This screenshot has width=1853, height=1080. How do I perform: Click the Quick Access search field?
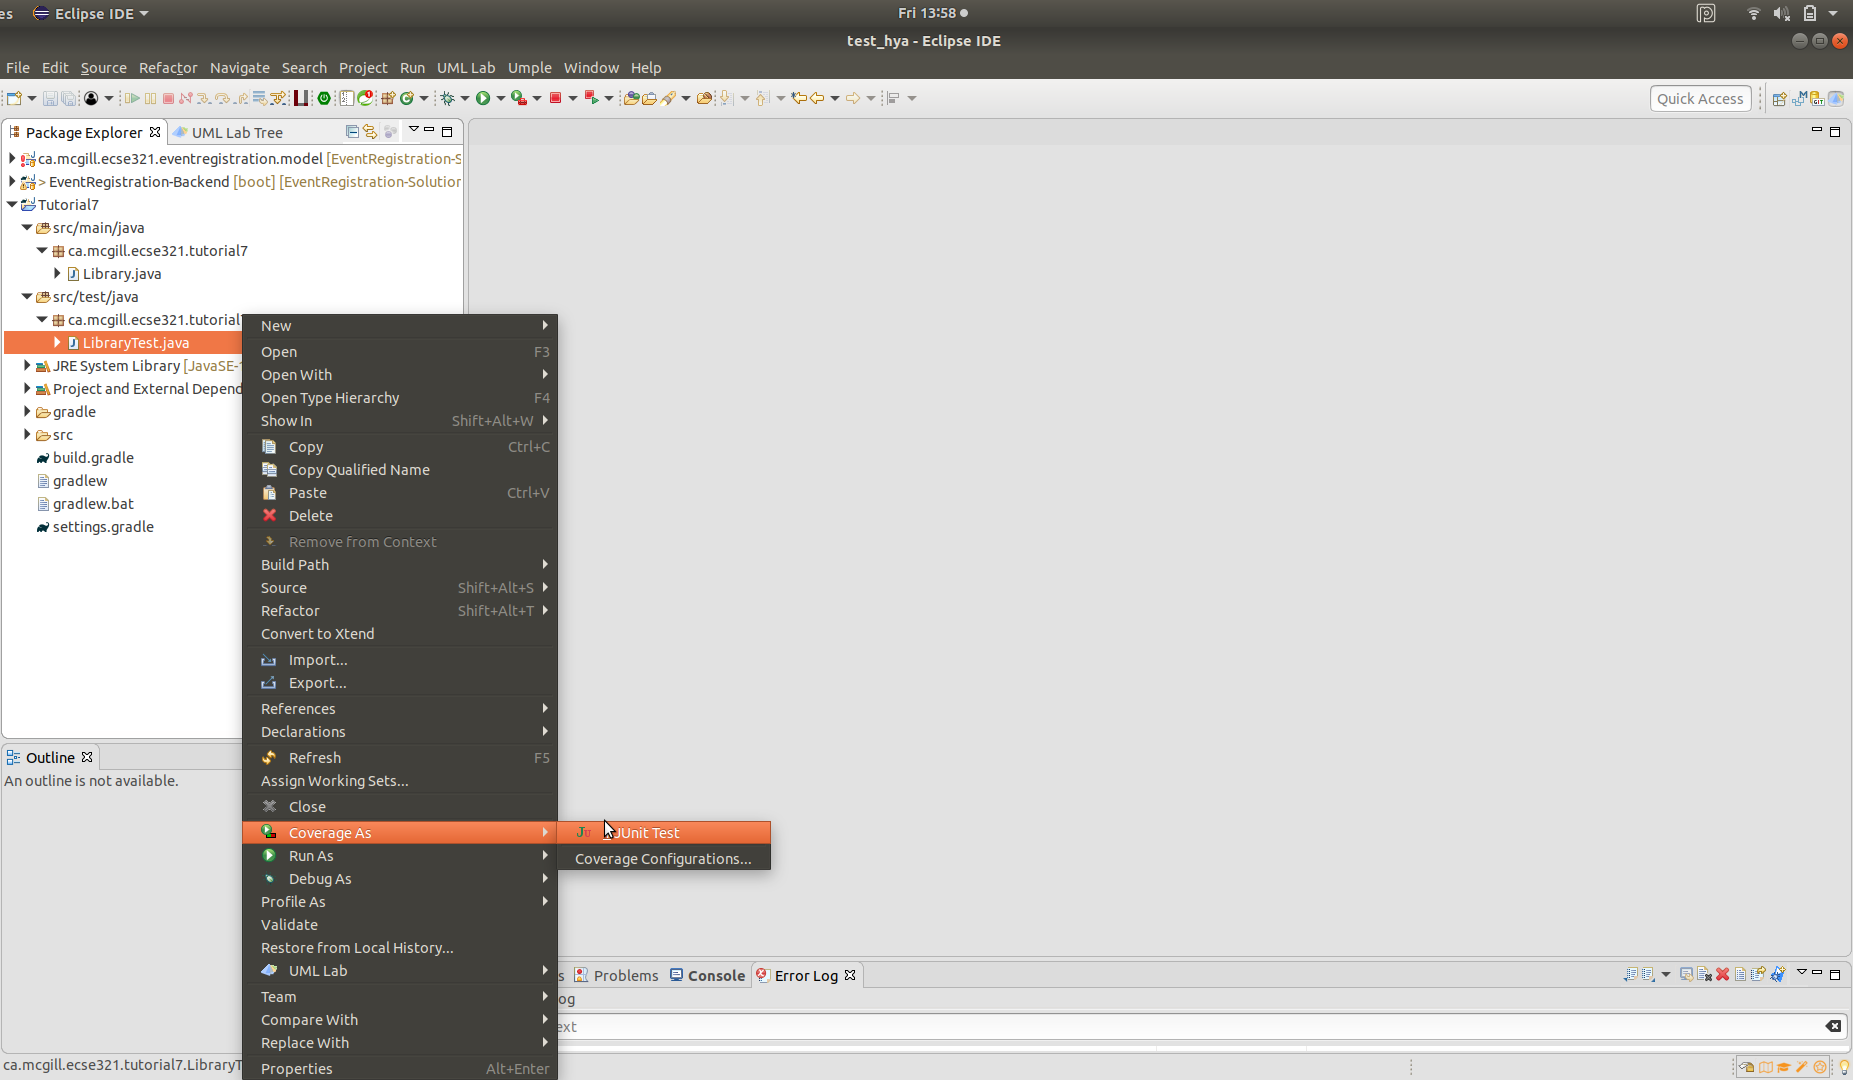[x=1699, y=98]
